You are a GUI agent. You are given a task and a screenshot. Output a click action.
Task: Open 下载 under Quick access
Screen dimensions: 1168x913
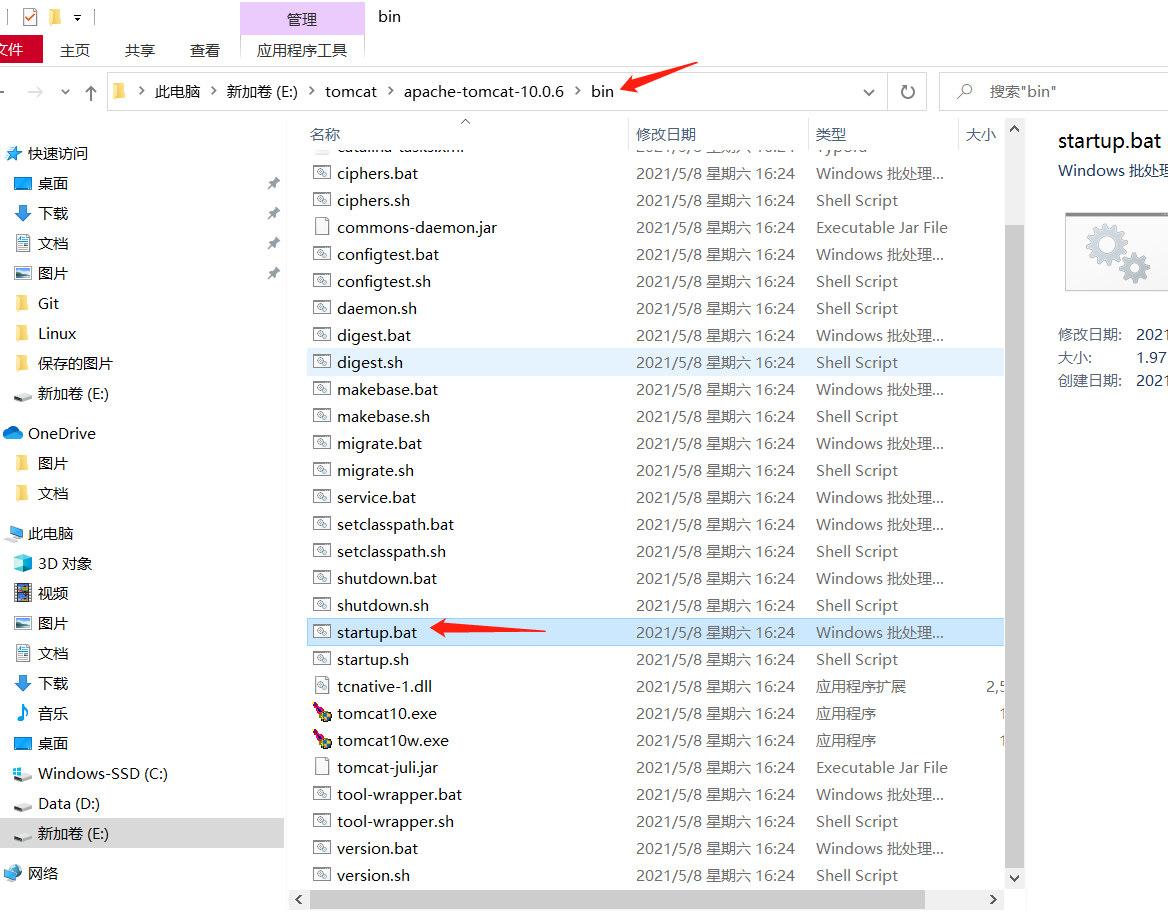(53, 213)
